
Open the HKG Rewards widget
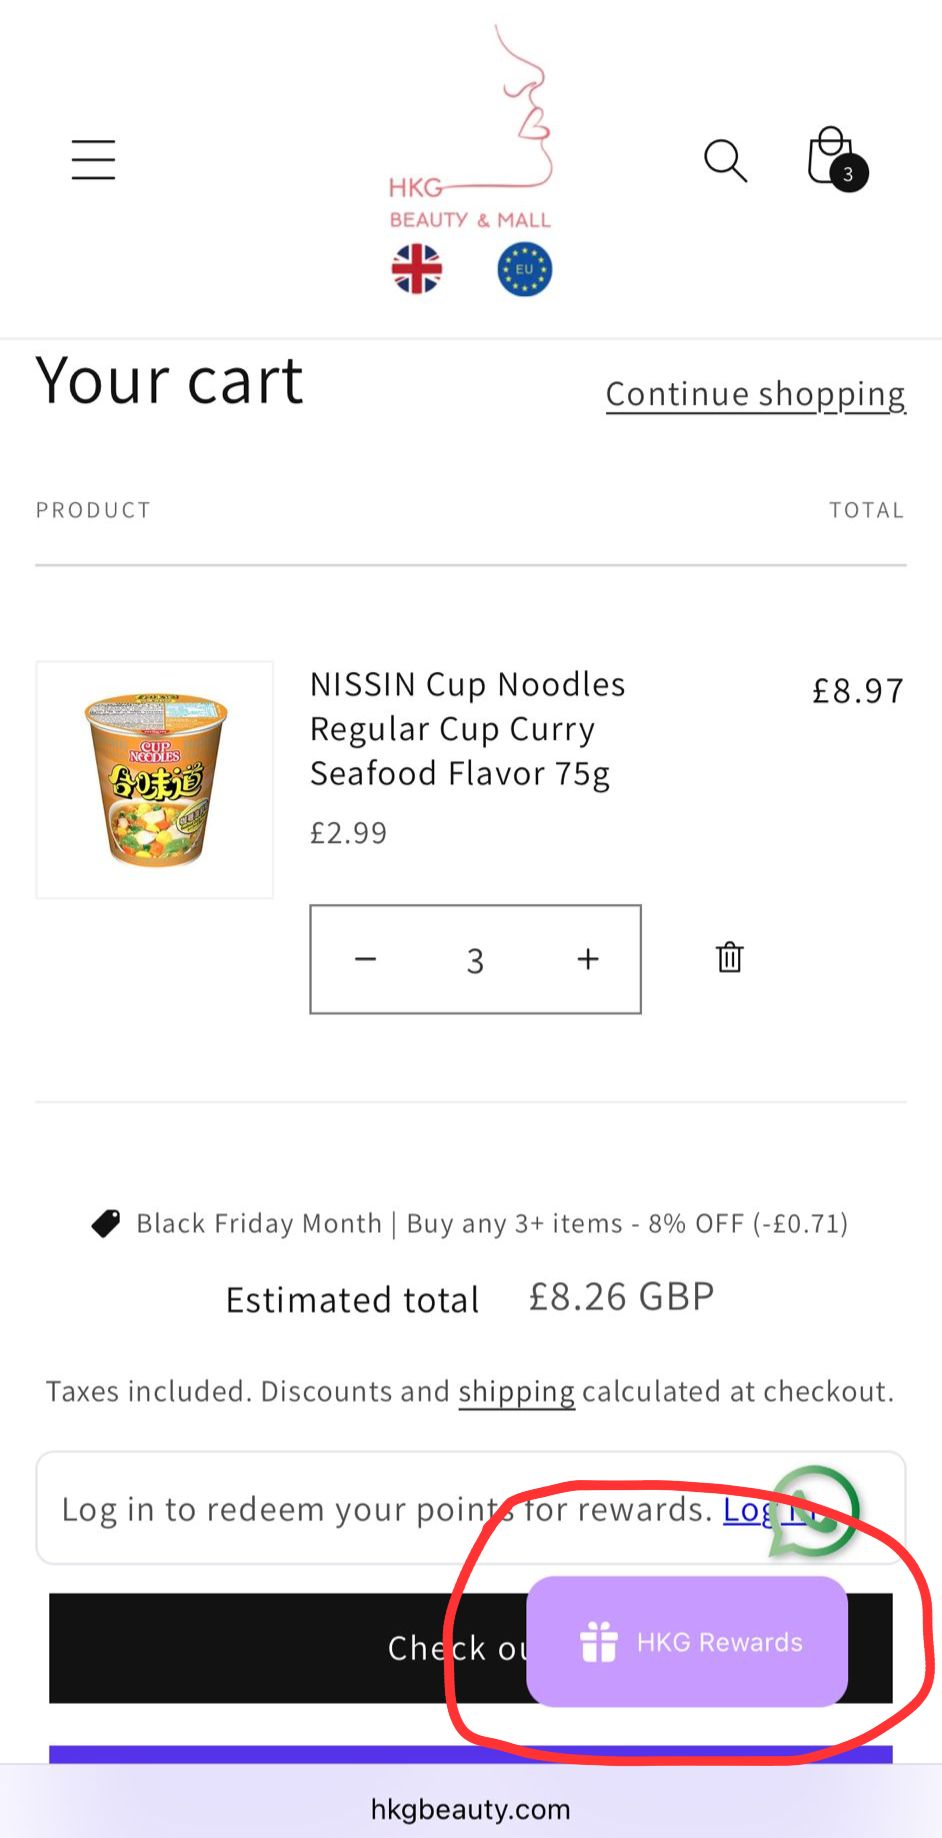click(x=687, y=1642)
